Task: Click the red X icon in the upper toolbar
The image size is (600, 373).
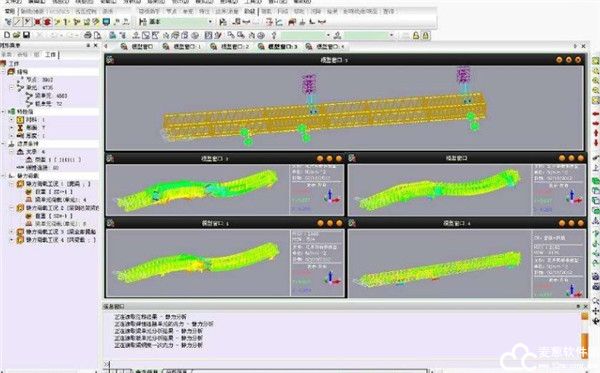Action: point(38,22)
